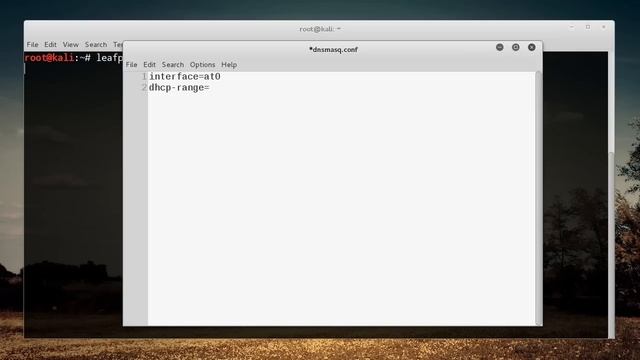Click the terminal's vertical scrollbar

tap(611, 245)
